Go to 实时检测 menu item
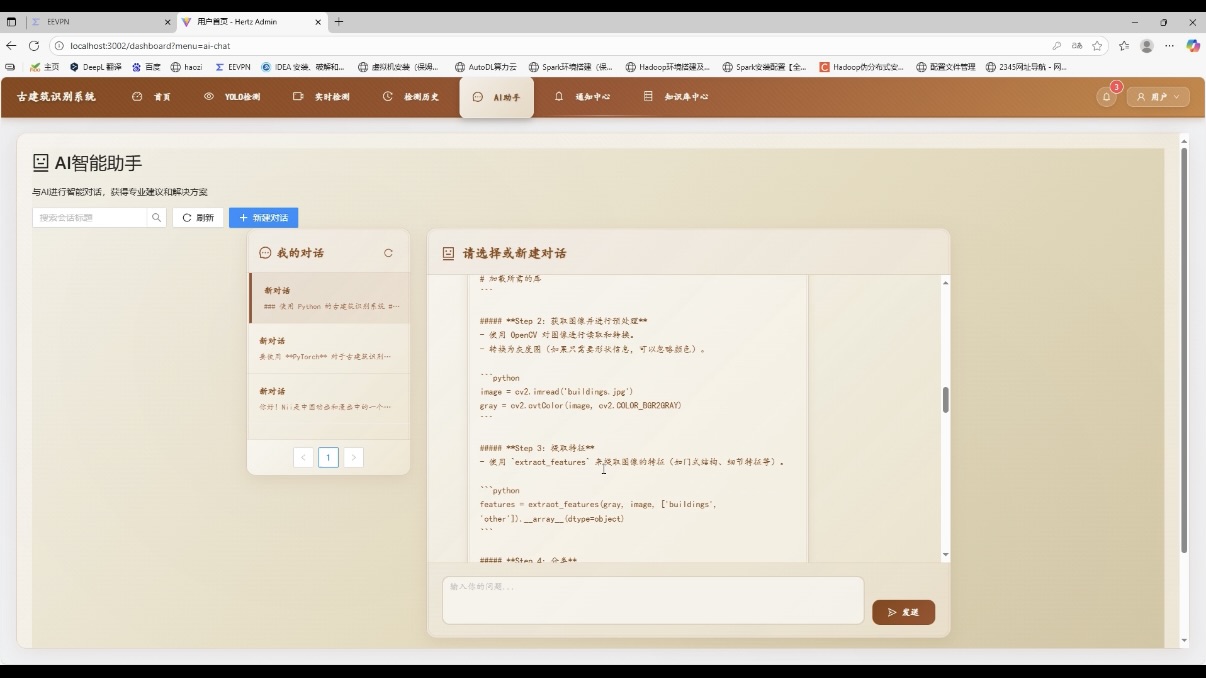 (x=321, y=97)
